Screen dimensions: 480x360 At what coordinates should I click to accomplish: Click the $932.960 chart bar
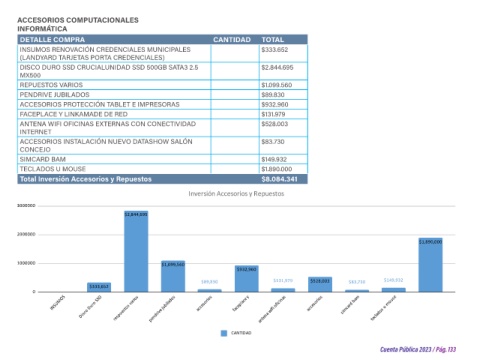point(246,279)
